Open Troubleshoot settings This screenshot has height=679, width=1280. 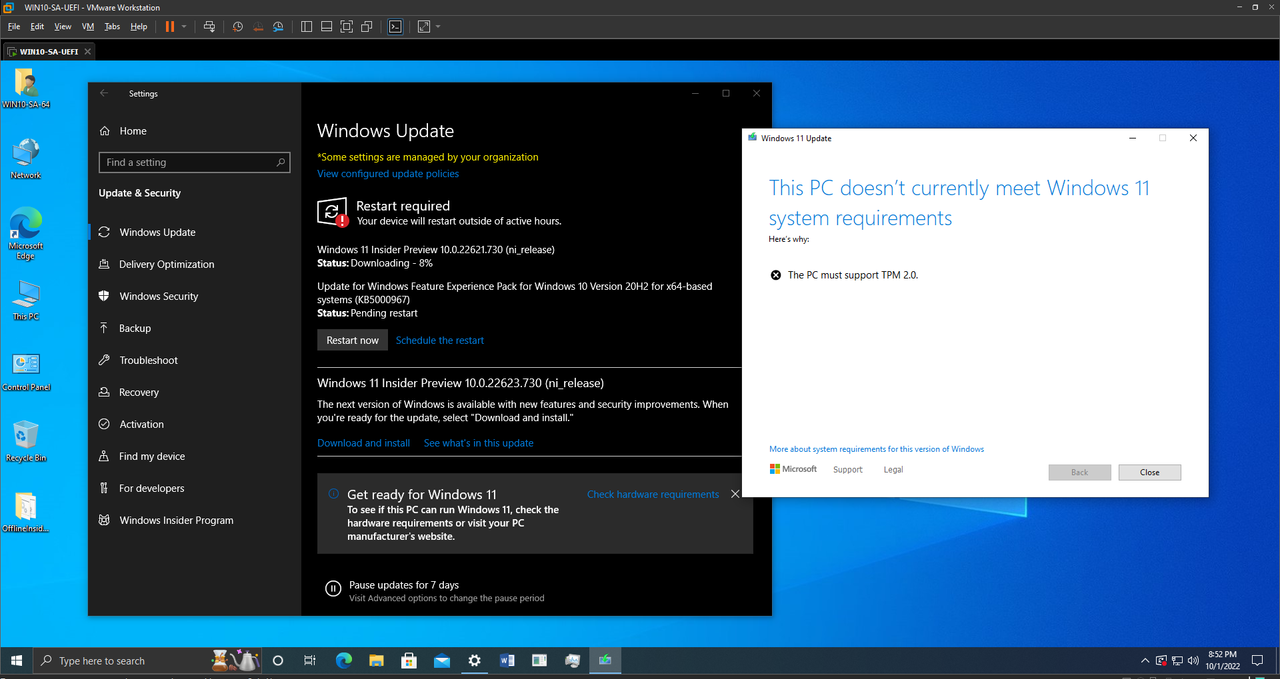148,360
